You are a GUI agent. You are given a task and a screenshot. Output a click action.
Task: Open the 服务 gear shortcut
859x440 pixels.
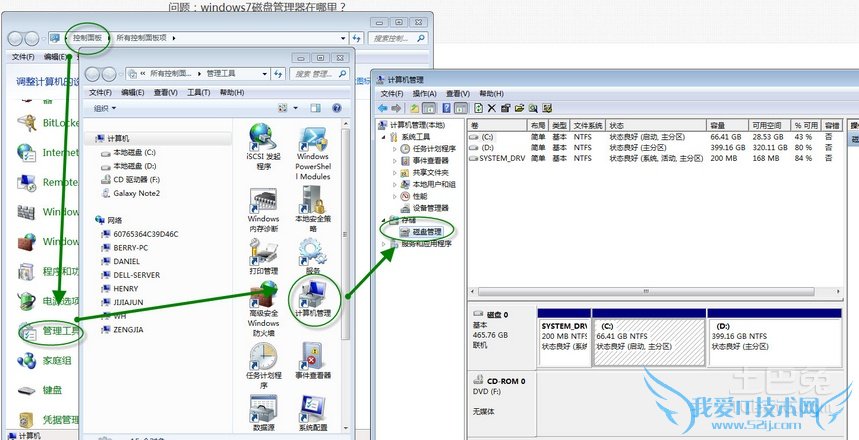(313, 258)
